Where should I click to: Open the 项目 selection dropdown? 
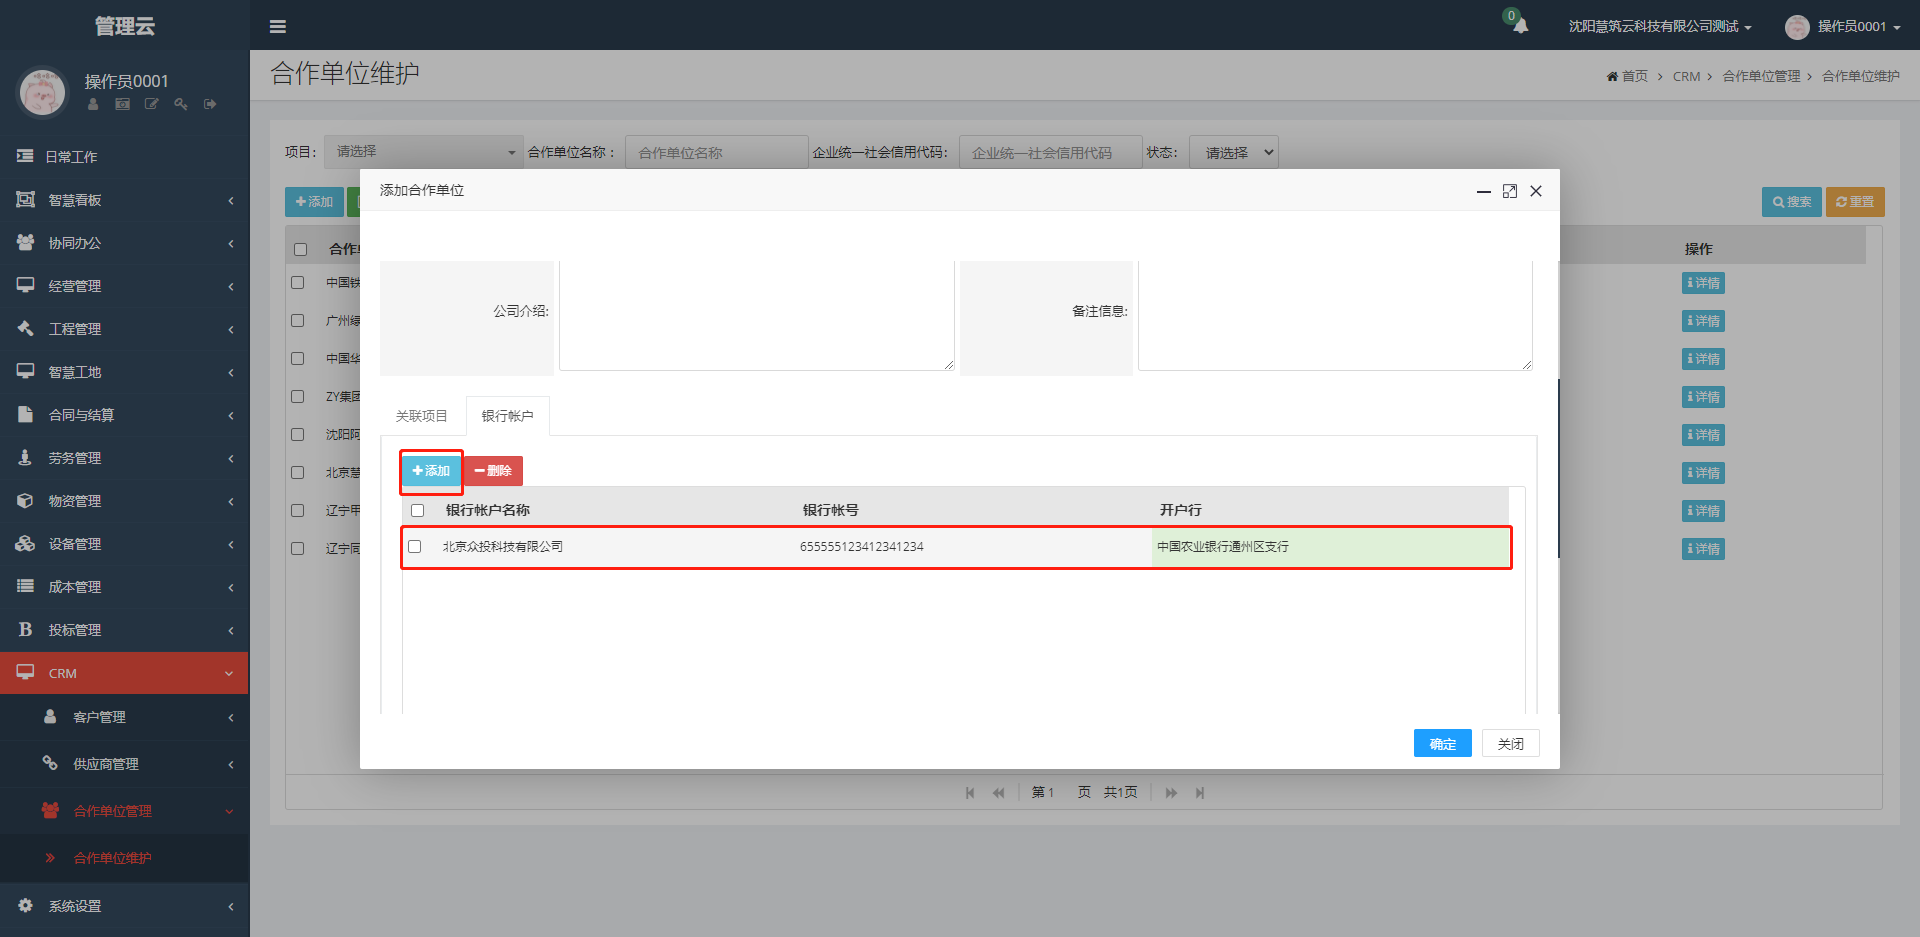pyautogui.click(x=424, y=152)
